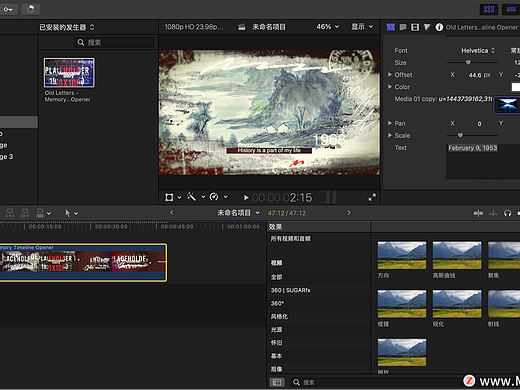Open the info inspector icon
The image size is (520, 390).
click(439, 27)
